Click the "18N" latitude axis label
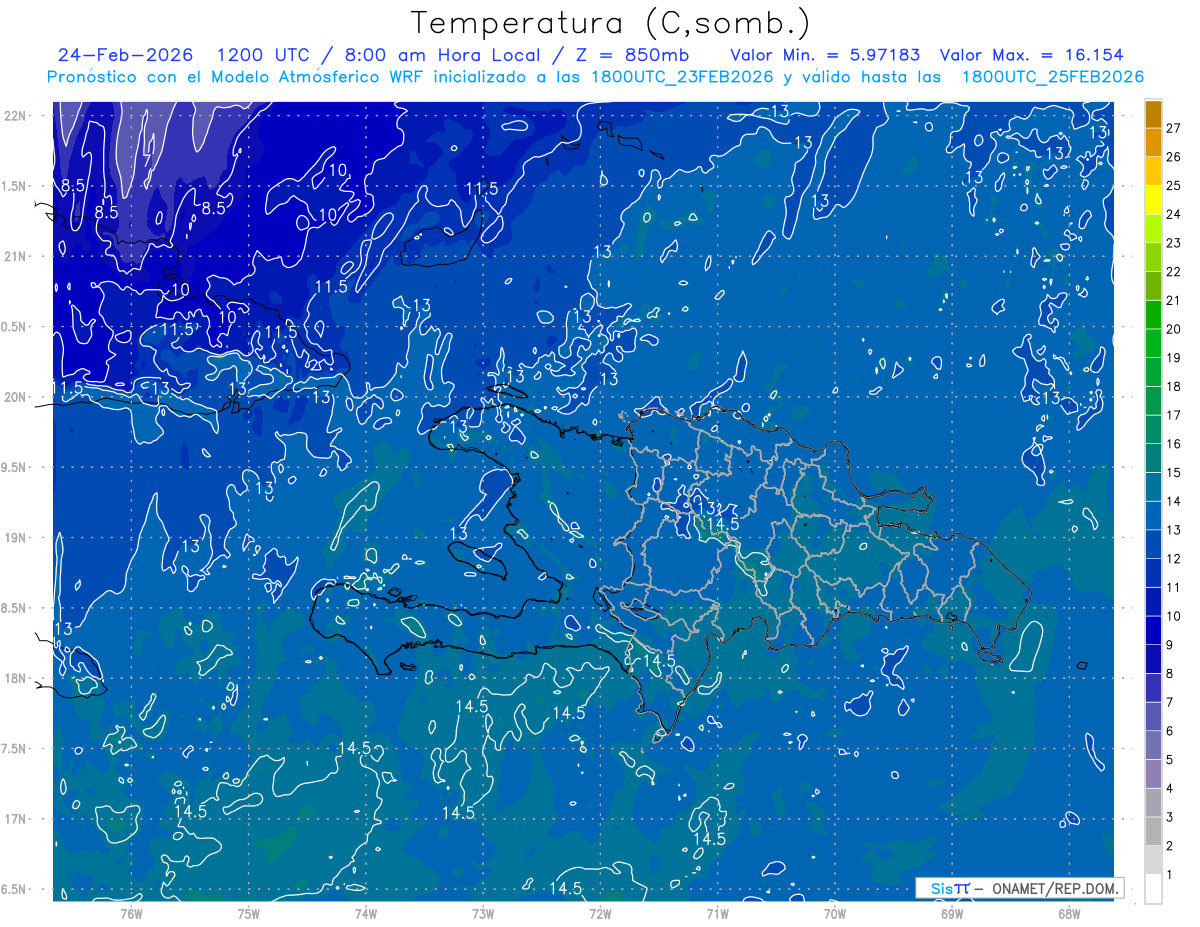Screen dimensions: 1200x927 (15, 678)
